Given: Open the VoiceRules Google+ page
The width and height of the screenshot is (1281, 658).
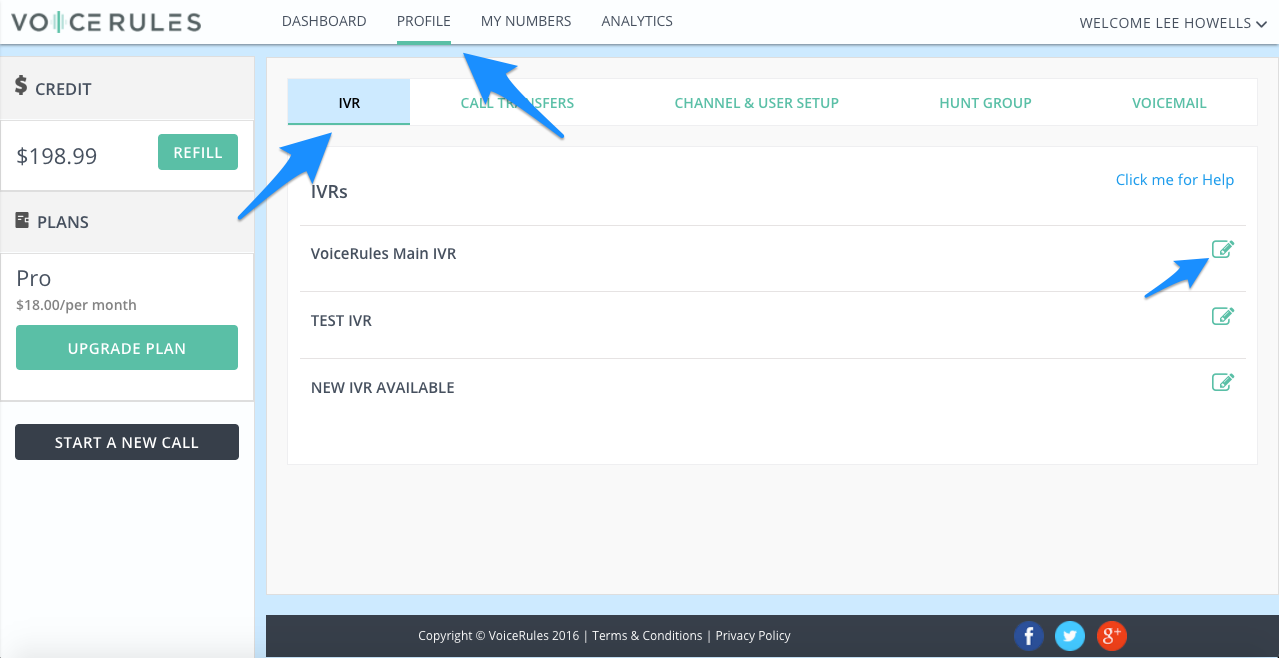Looking at the screenshot, I should [x=1111, y=636].
